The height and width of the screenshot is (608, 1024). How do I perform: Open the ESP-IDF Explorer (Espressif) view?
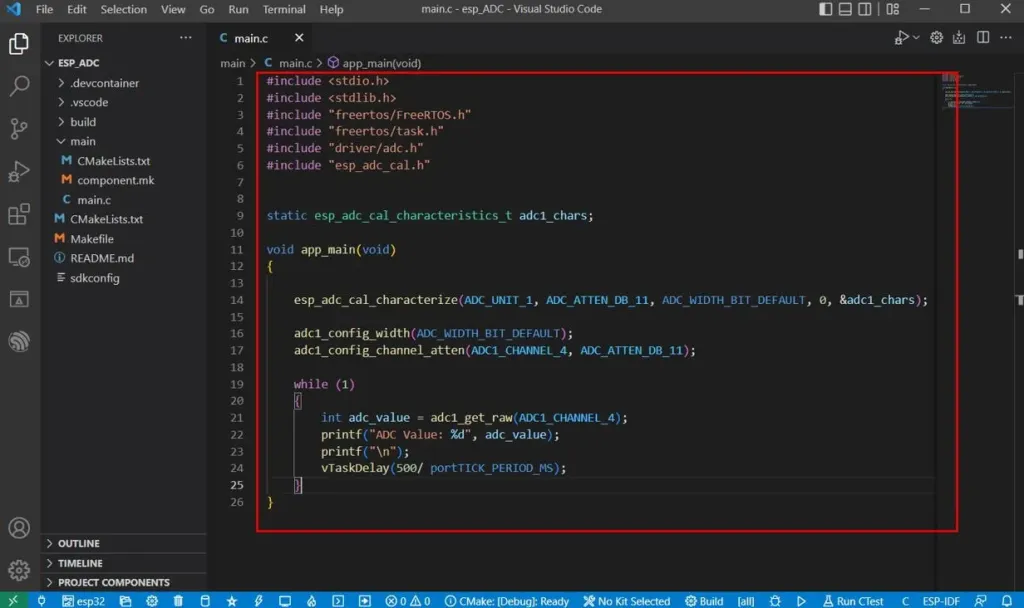19,342
